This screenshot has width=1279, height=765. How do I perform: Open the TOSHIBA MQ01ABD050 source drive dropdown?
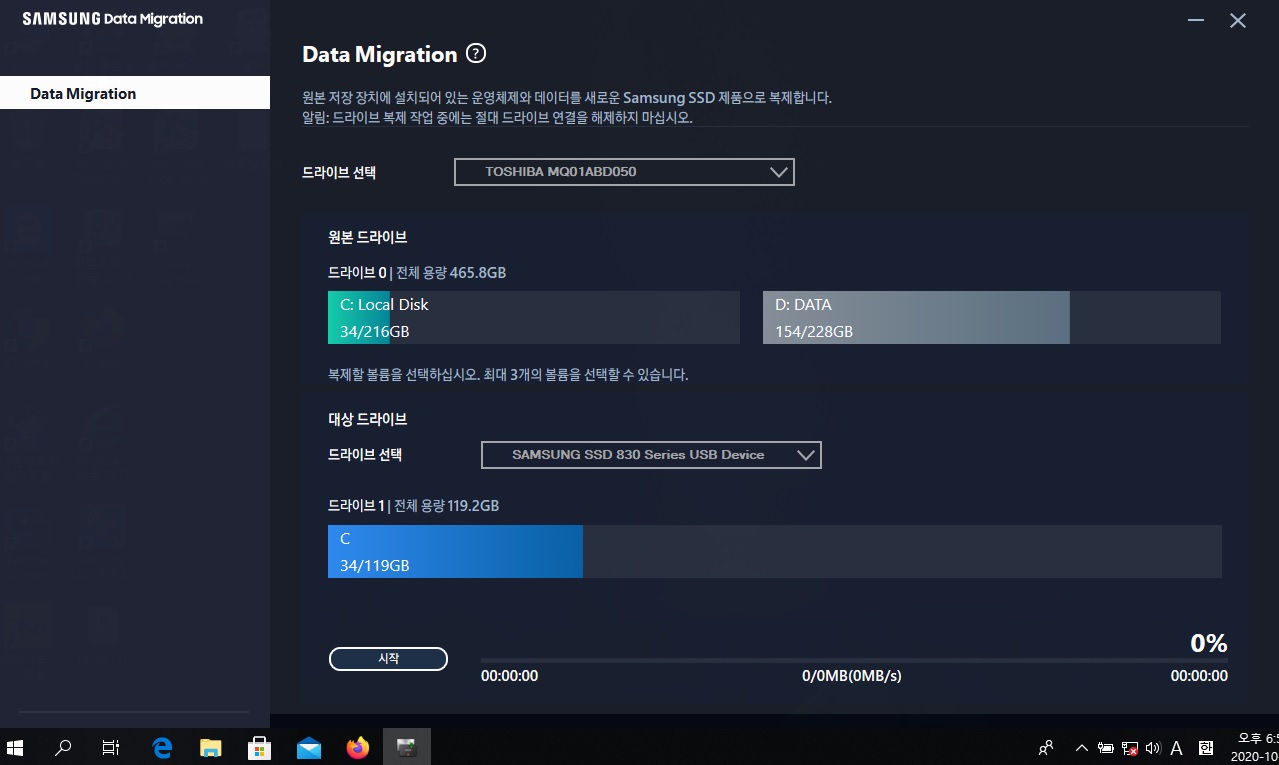624,172
